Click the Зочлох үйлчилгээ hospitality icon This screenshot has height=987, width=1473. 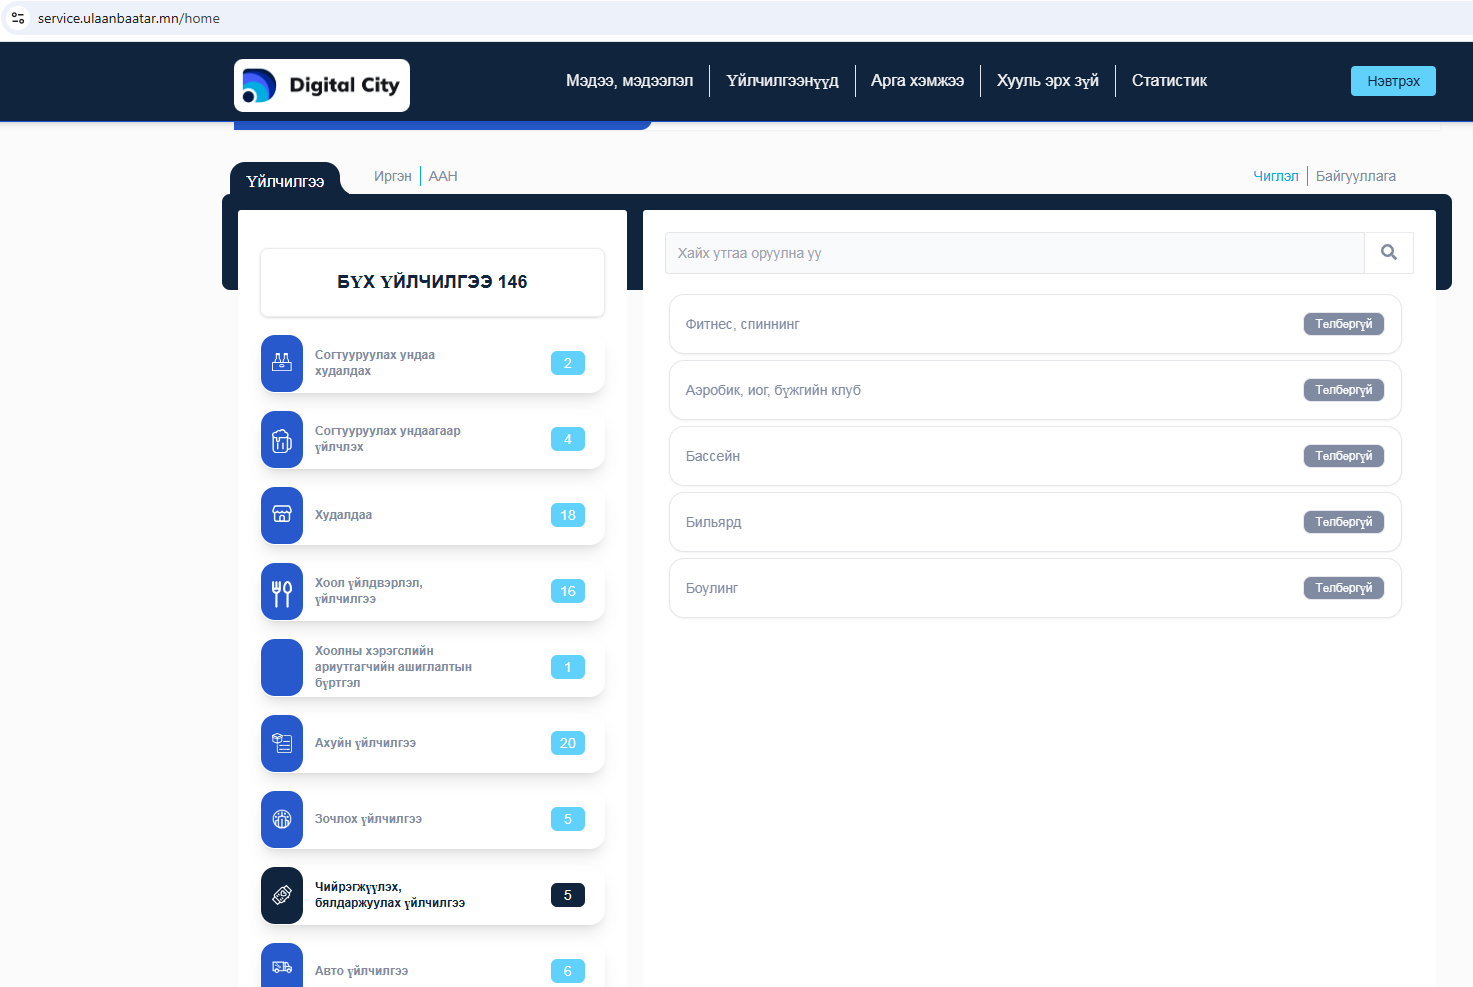point(282,819)
